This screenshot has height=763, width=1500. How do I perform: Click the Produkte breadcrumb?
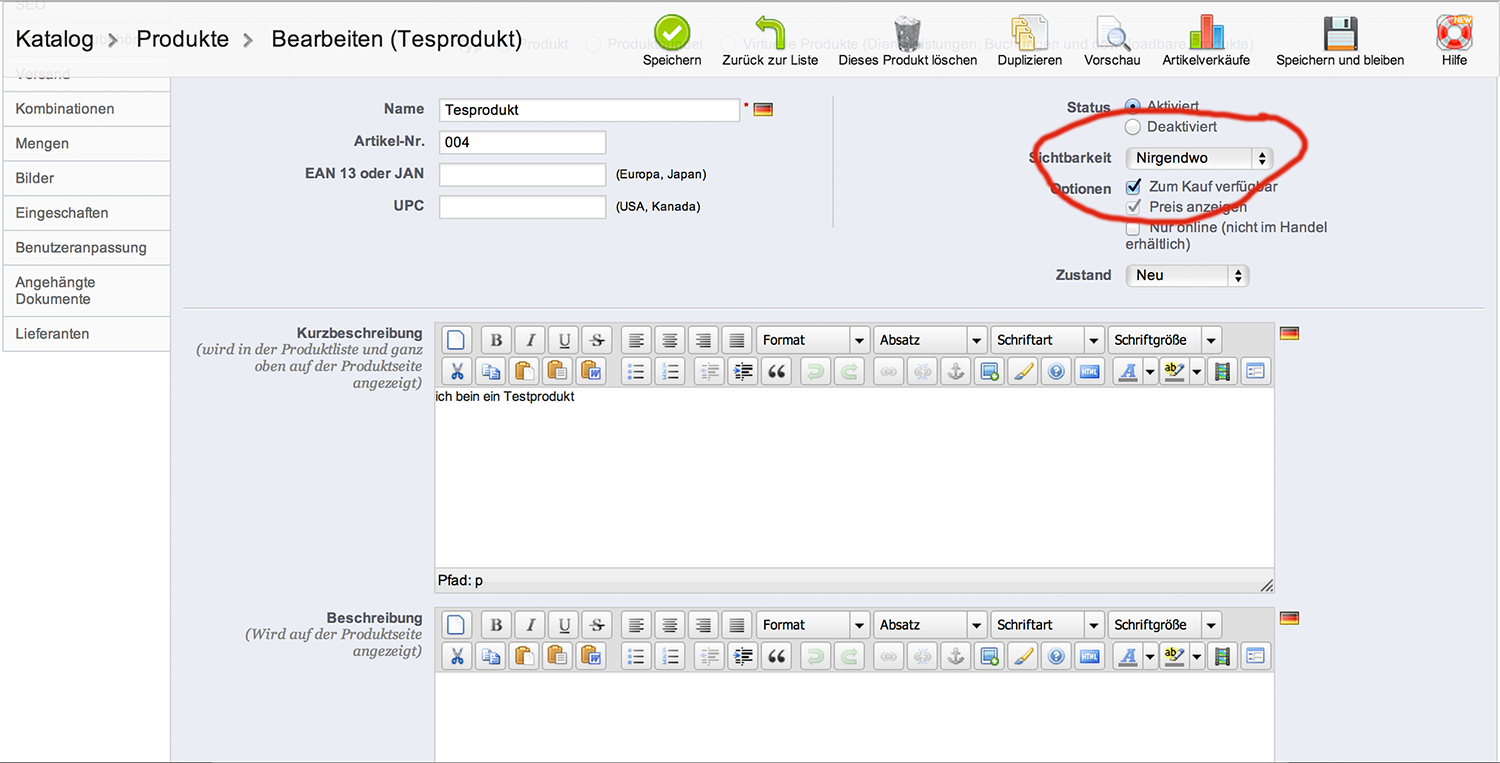point(182,40)
